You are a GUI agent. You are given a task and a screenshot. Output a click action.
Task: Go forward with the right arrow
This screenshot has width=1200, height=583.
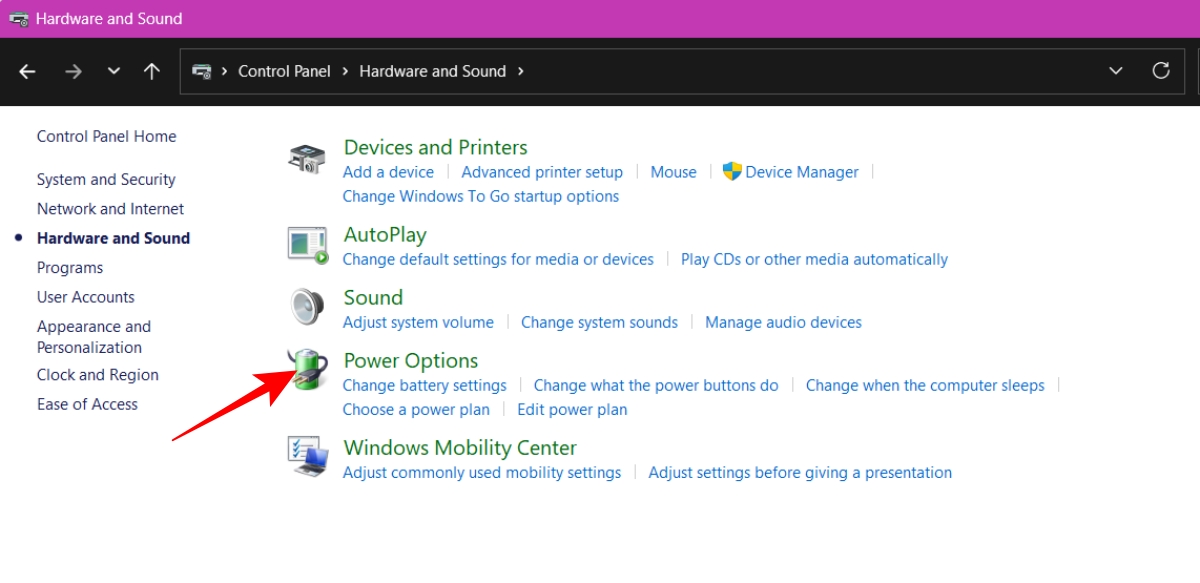point(73,71)
